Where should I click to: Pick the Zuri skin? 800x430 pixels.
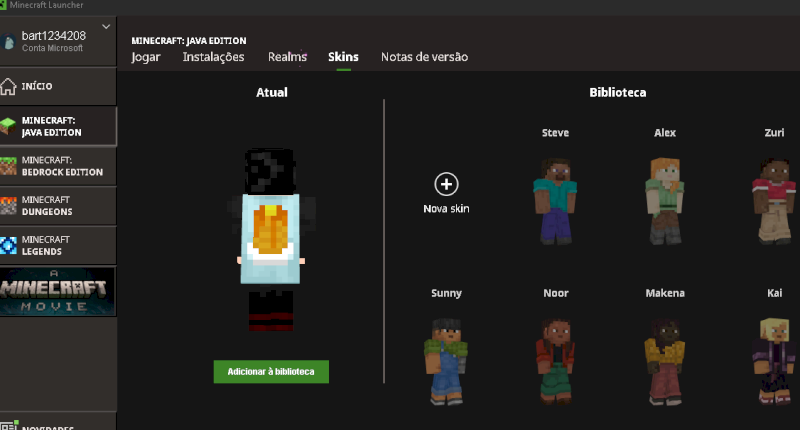coord(774,199)
